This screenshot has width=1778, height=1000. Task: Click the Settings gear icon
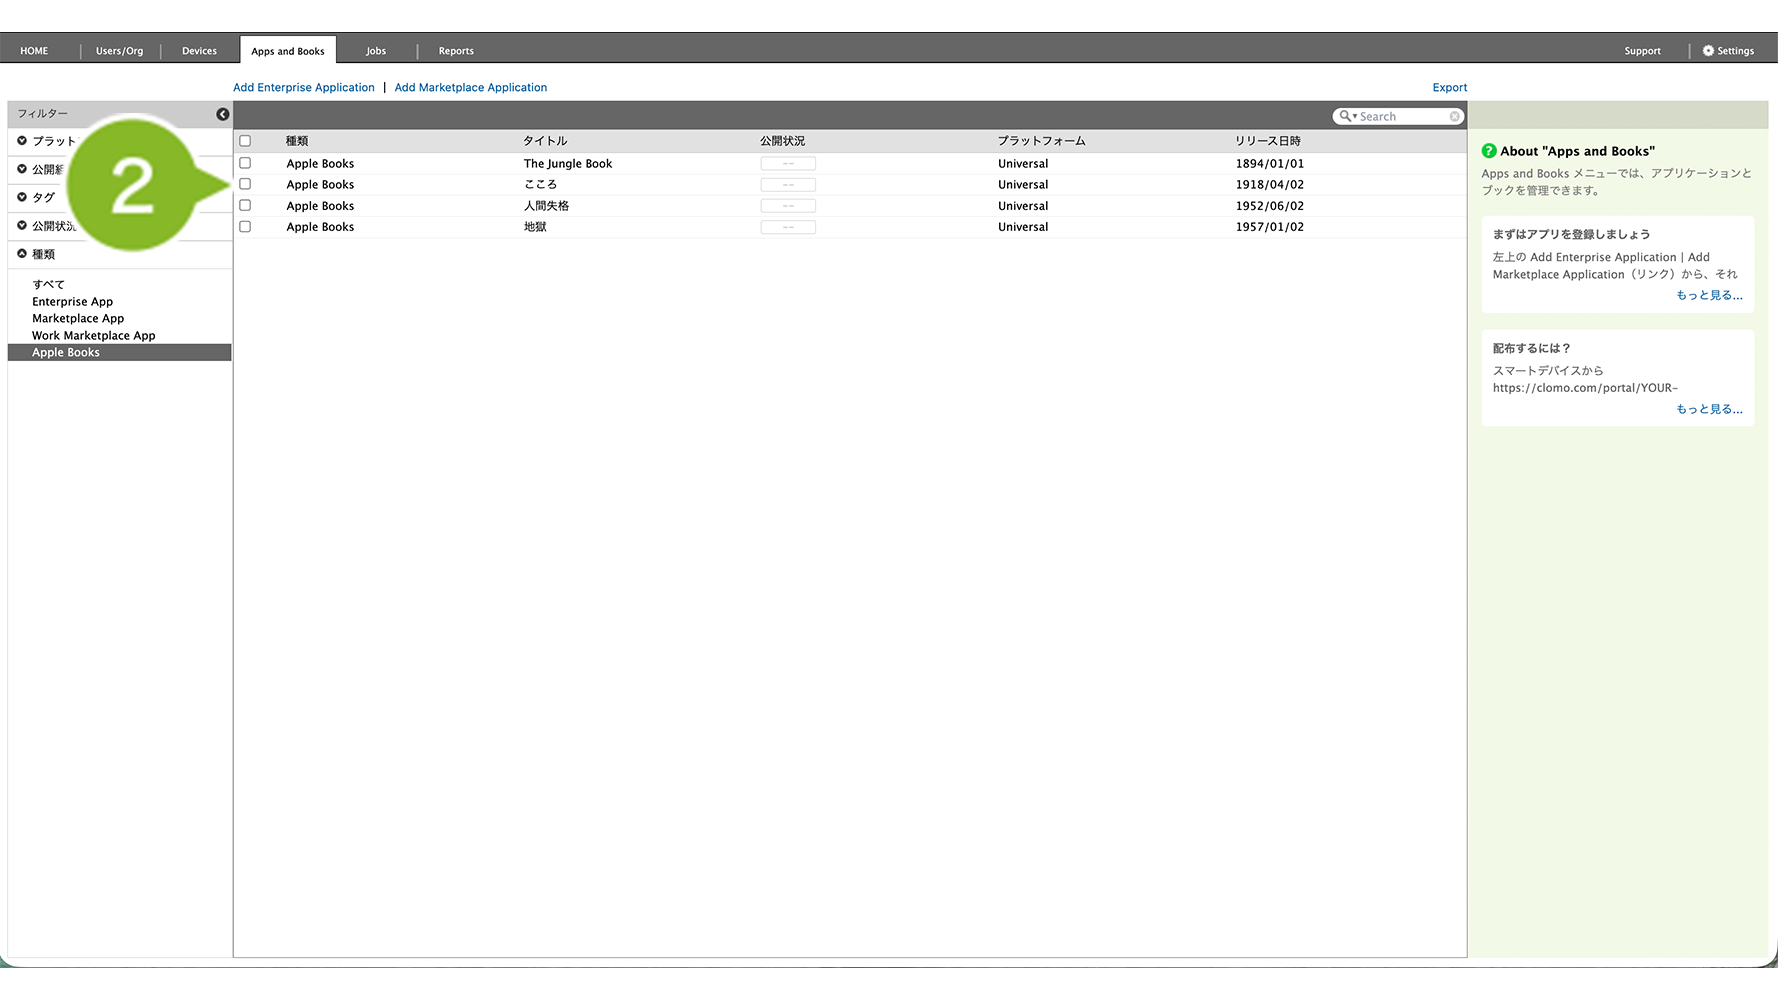click(x=1708, y=51)
